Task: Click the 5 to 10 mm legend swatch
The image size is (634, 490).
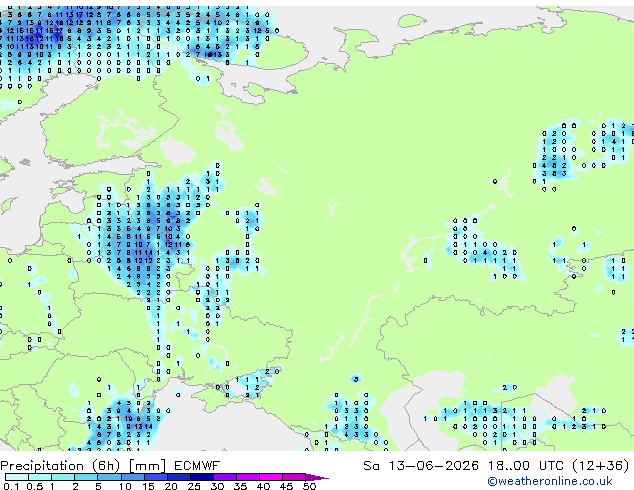Action: click(x=109, y=477)
